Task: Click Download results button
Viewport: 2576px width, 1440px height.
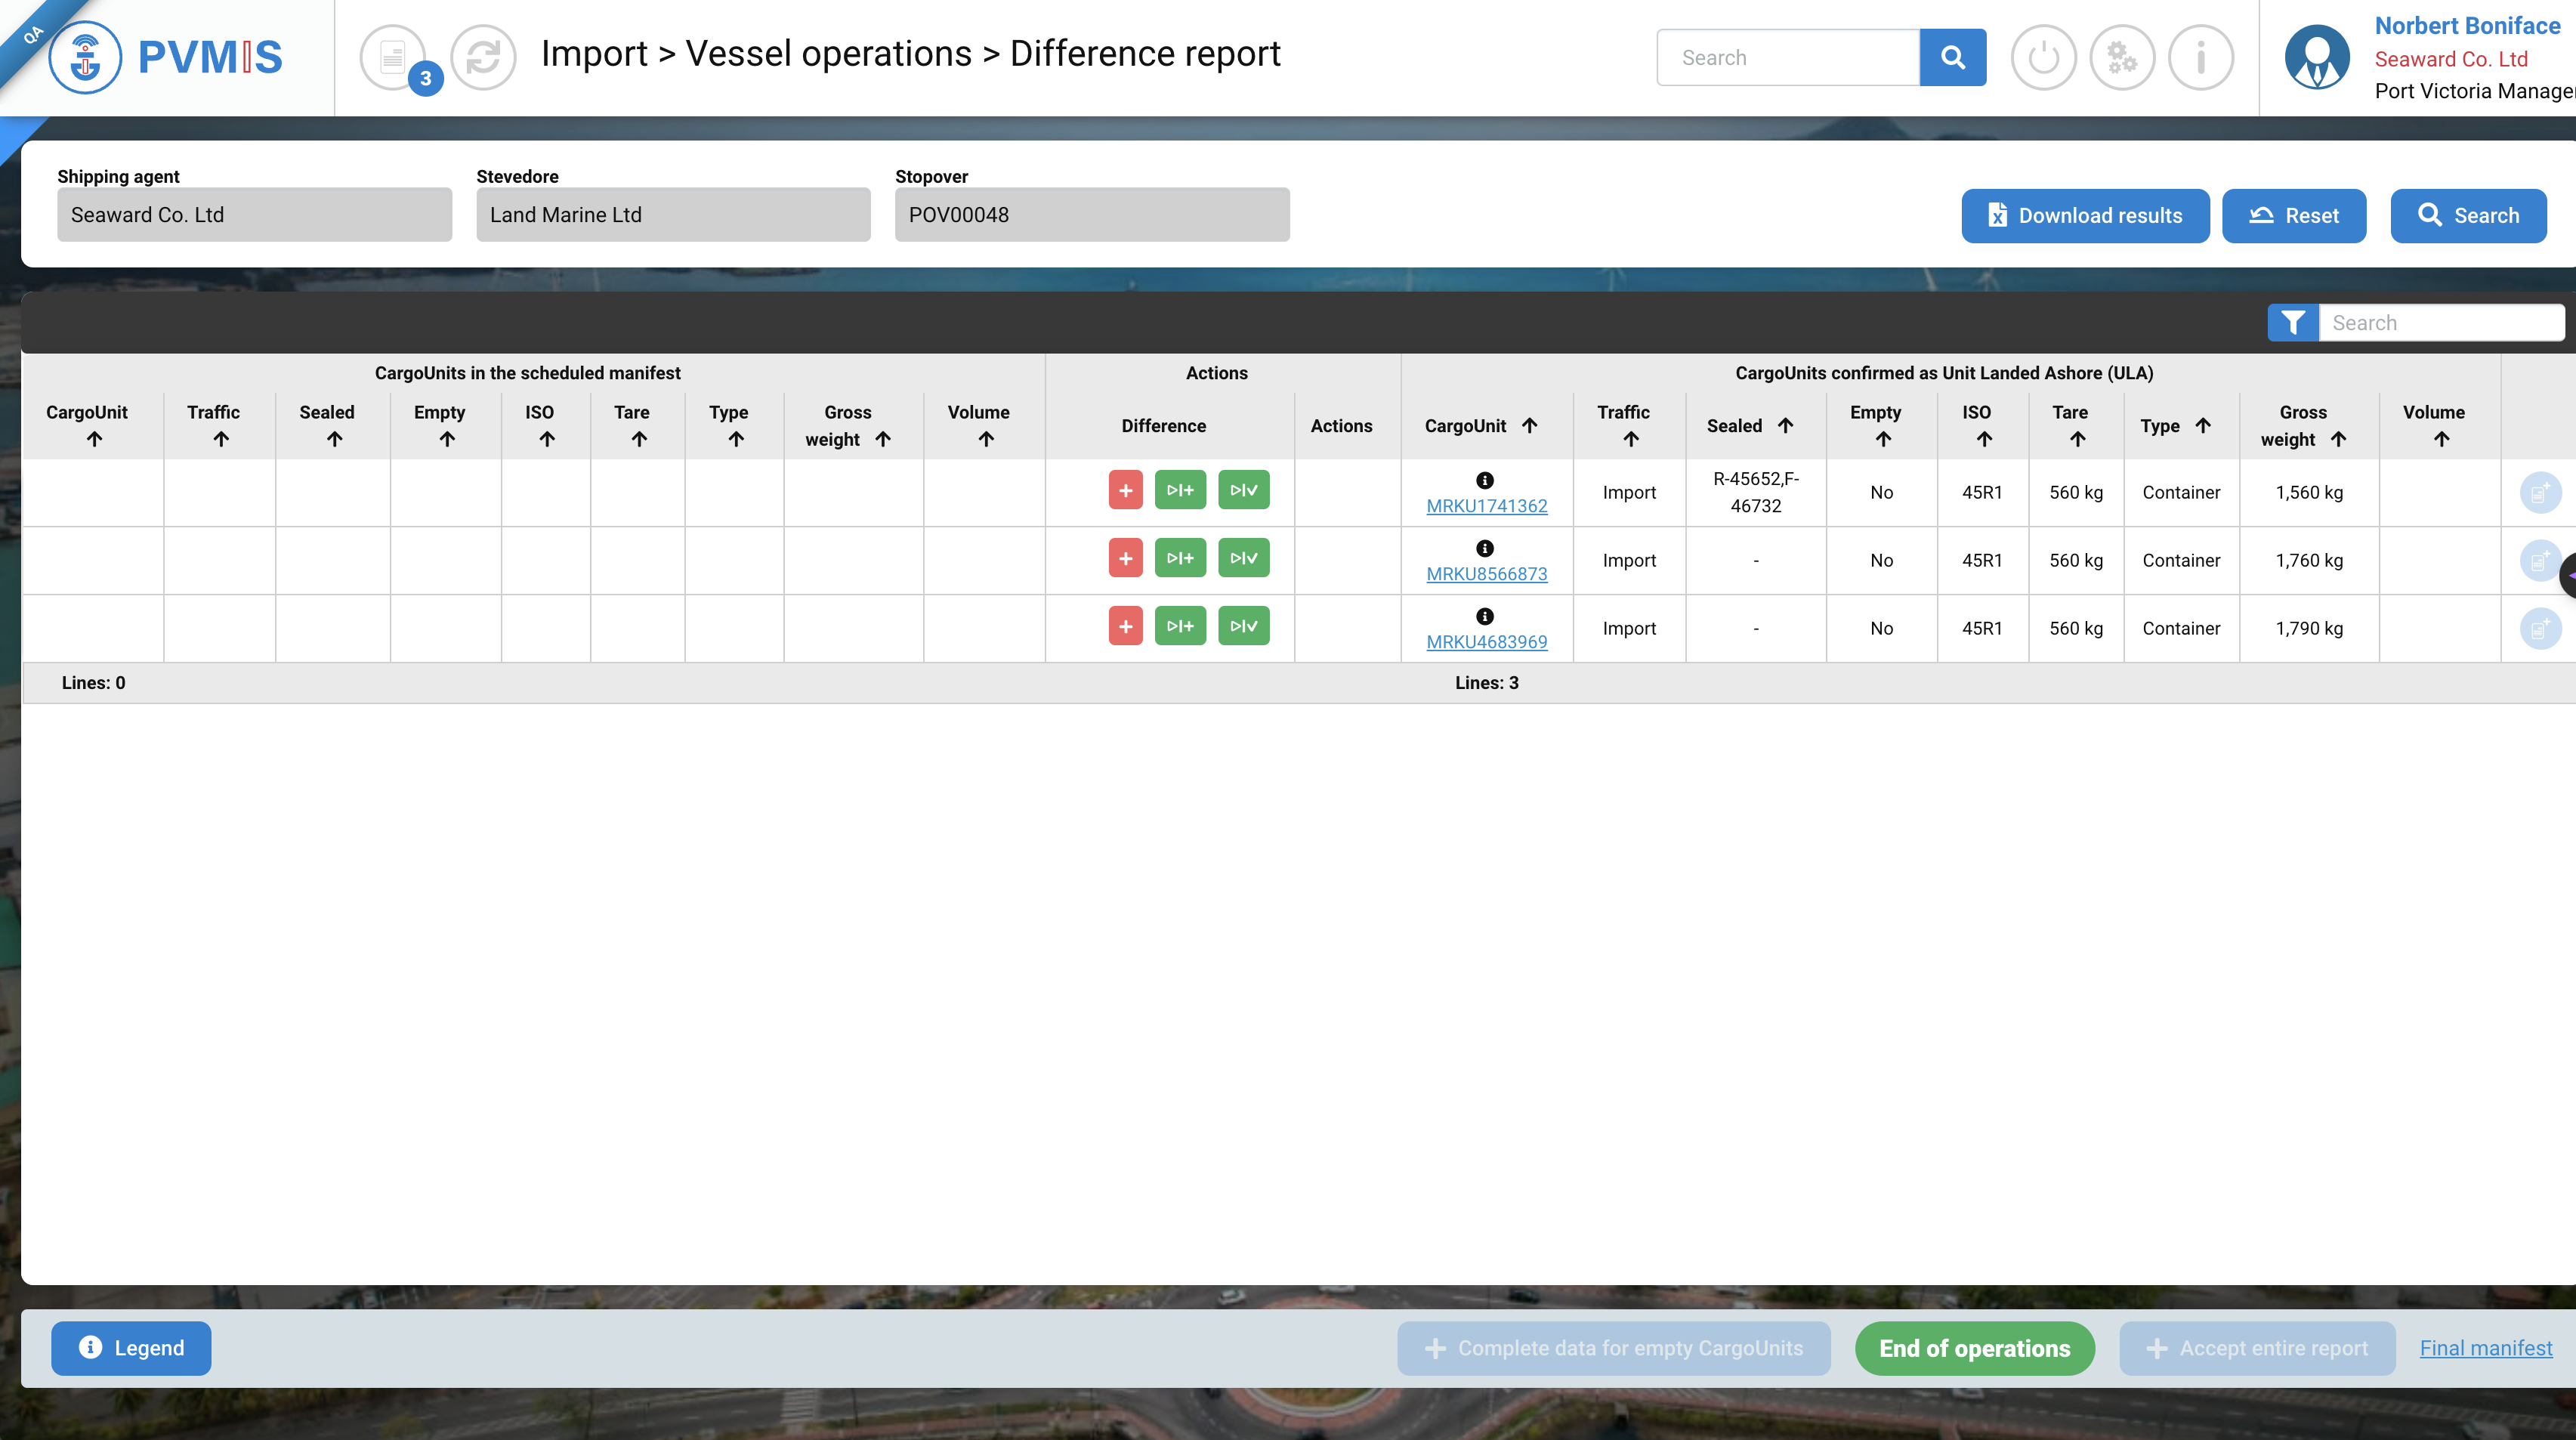Action: coord(2085,216)
